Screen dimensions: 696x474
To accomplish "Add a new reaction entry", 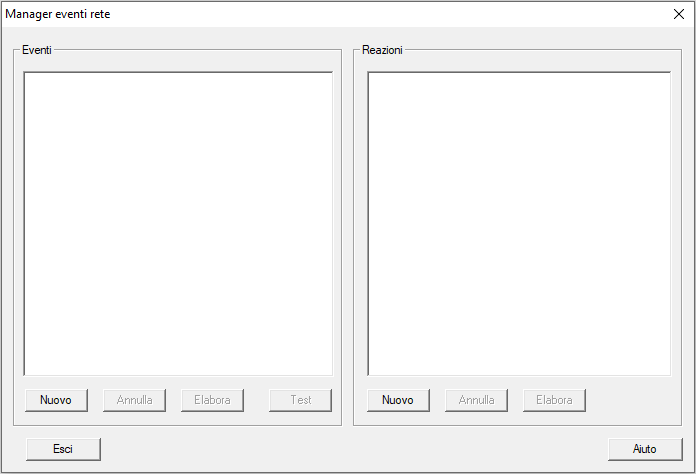I will coord(398,400).
